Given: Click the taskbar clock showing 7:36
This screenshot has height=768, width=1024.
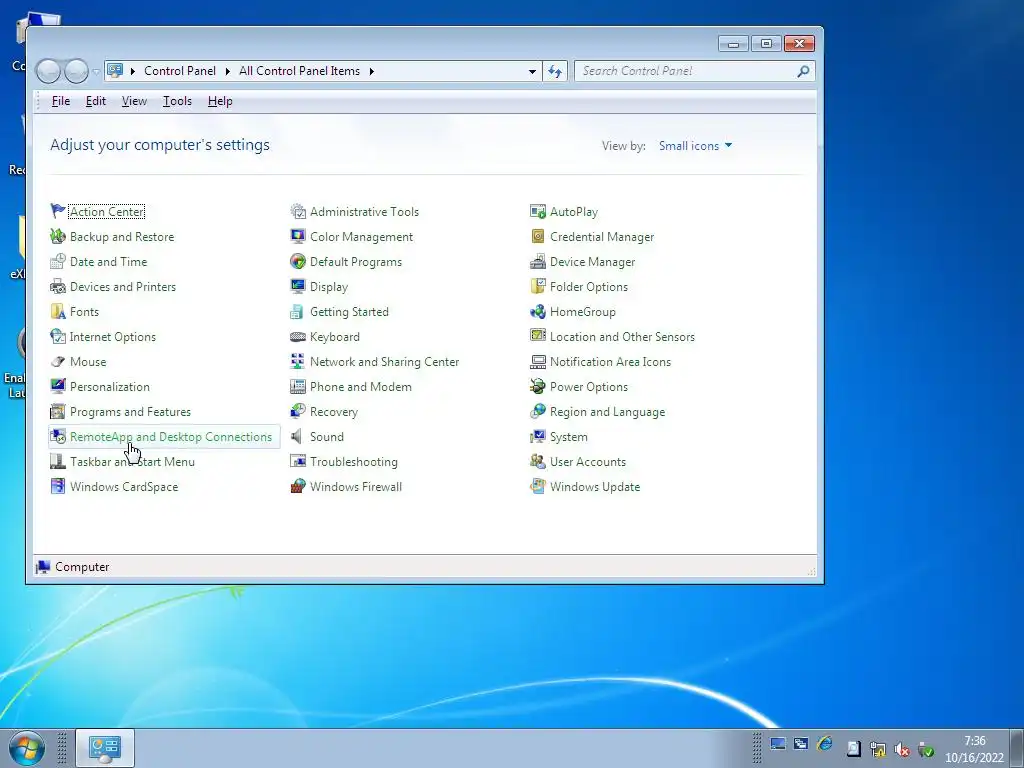Looking at the screenshot, I should [x=974, y=749].
